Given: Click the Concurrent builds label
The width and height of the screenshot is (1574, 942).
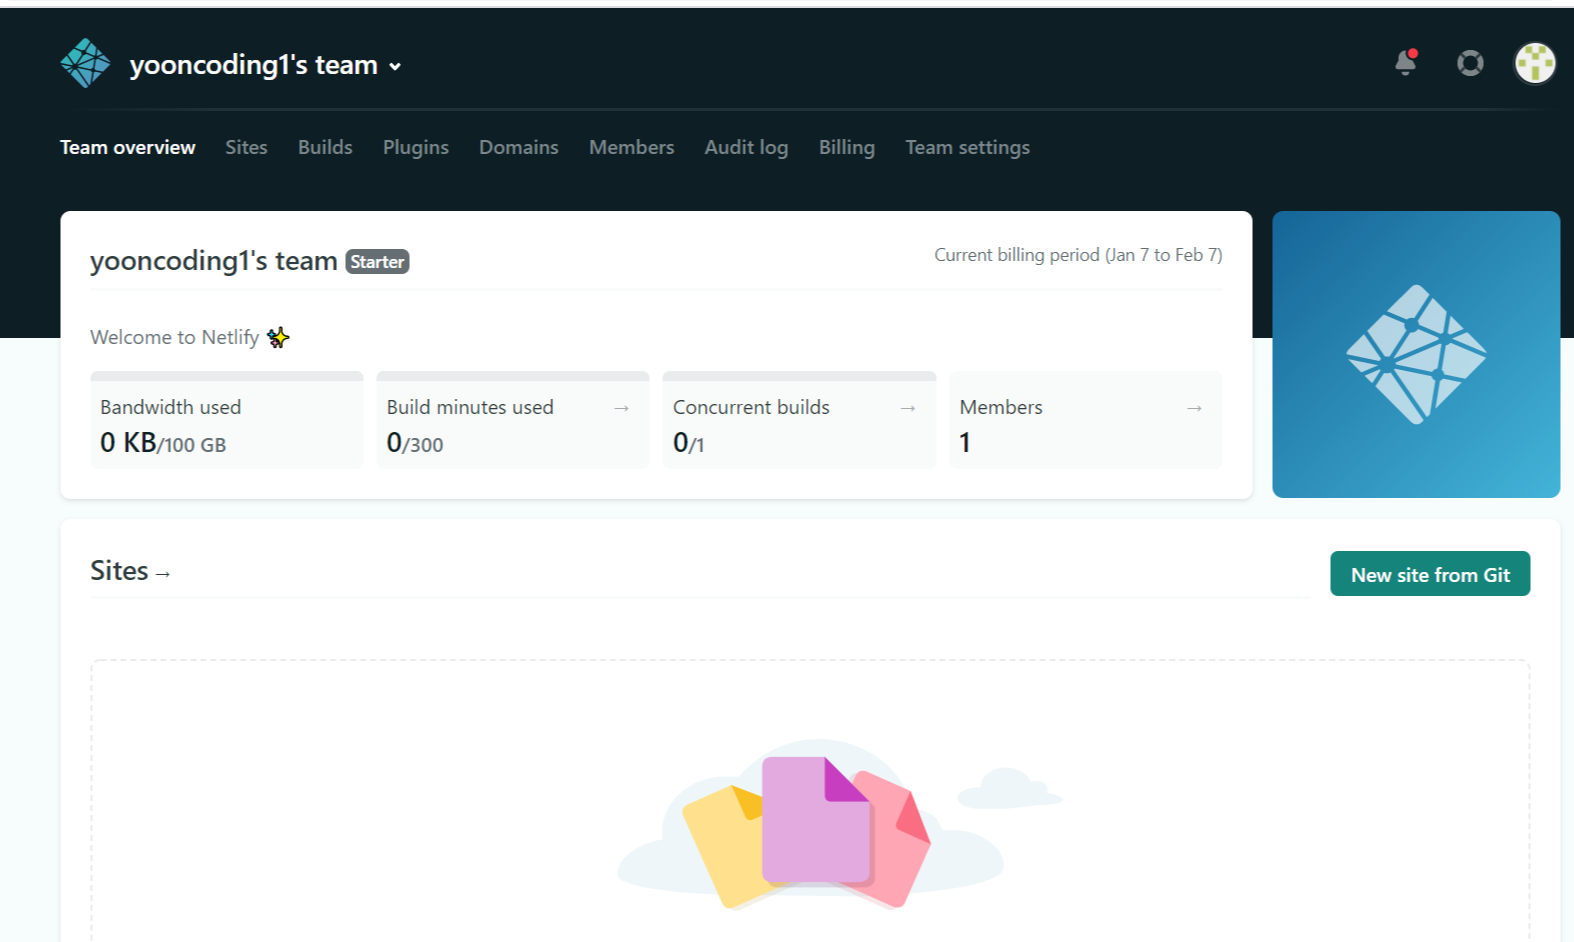Looking at the screenshot, I should [751, 407].
